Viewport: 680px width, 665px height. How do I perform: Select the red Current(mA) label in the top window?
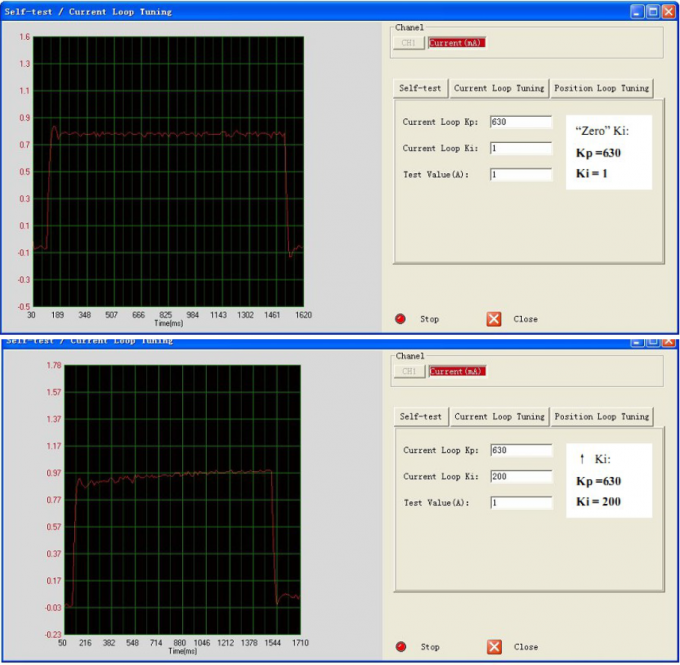tap(456, 43)
